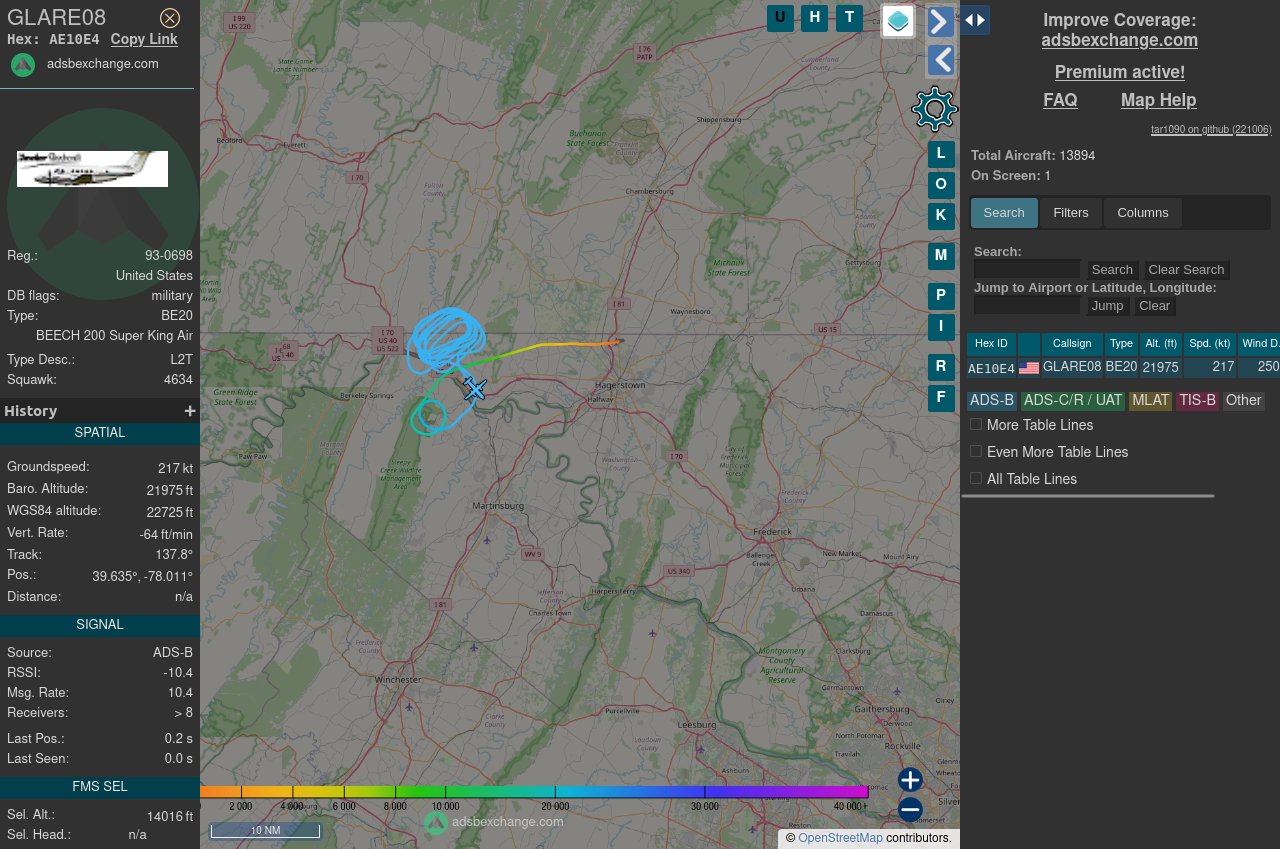Click the SPATIAL section header

[100, 434]
